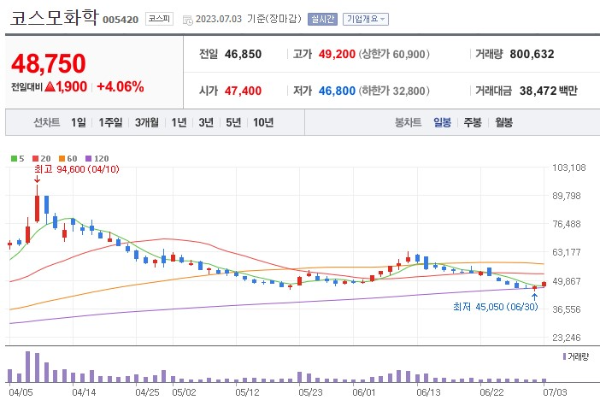Click the 23,246 price axis label
The height and width of the screenshot is (414, 600).
click(566, 337)
